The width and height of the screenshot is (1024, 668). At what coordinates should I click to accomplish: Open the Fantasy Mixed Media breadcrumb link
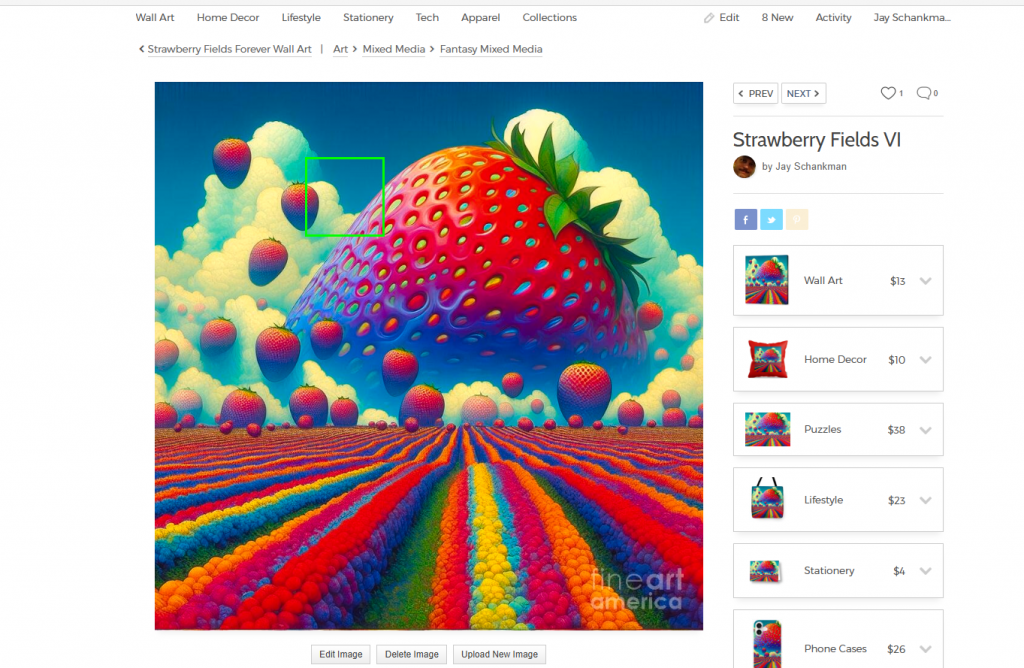[x=491, y=49]
